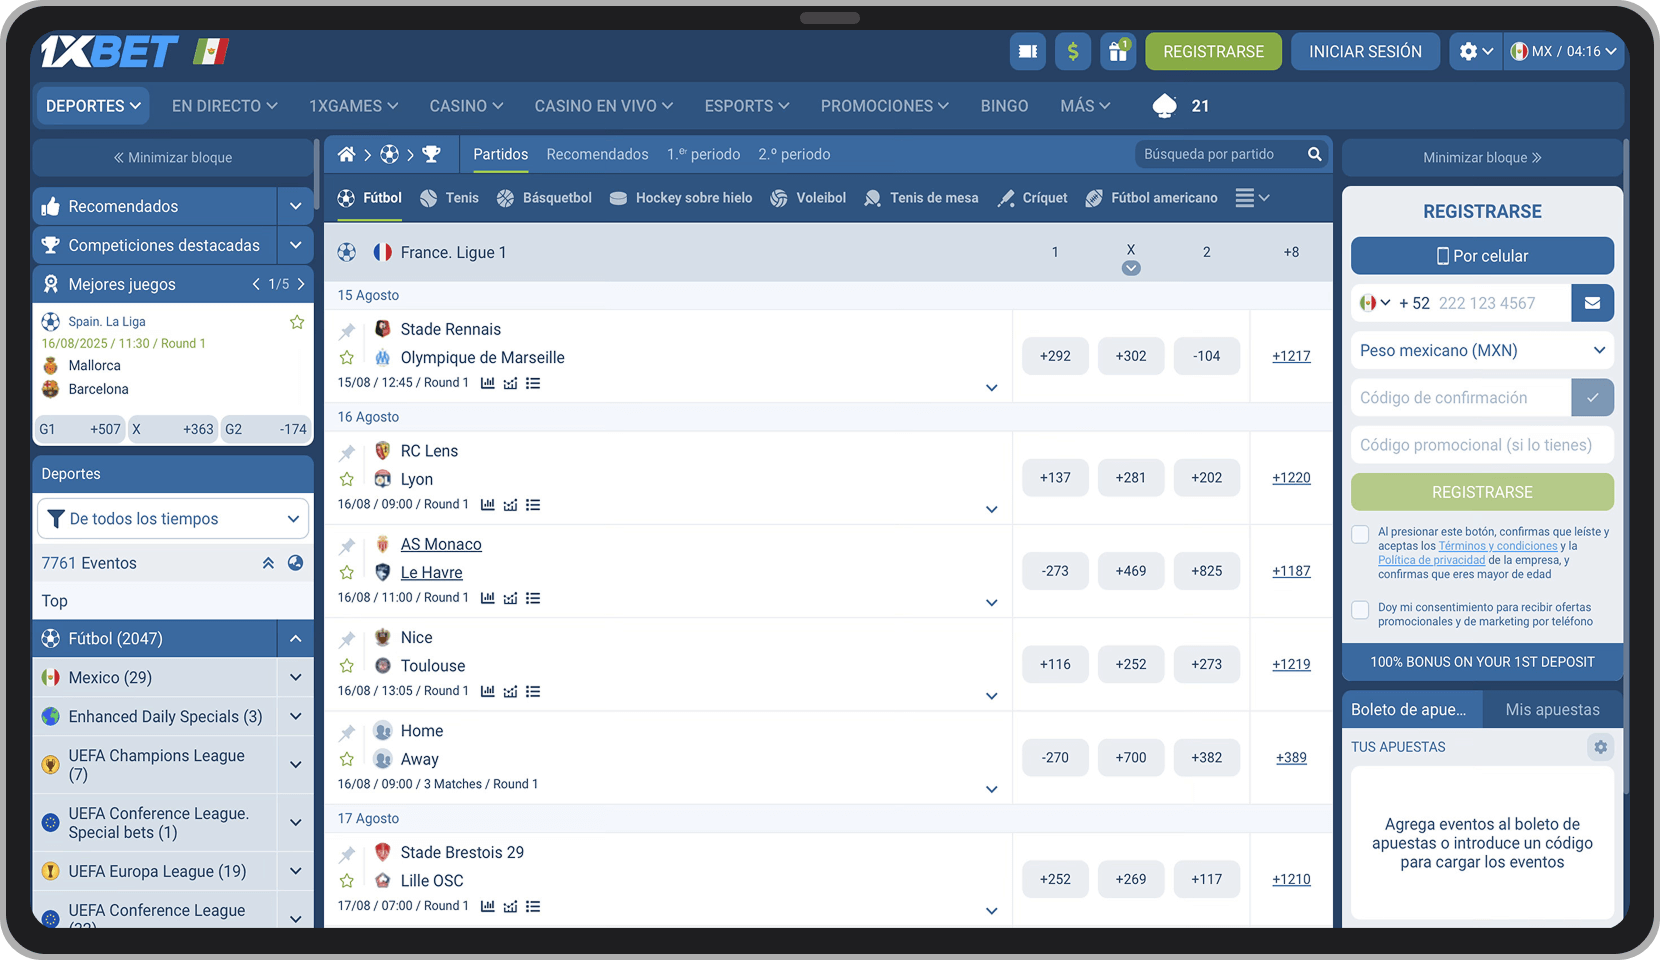Pin the Stade Brestois 29 match
Screen dimensions: 1660x960
[347, 853]
